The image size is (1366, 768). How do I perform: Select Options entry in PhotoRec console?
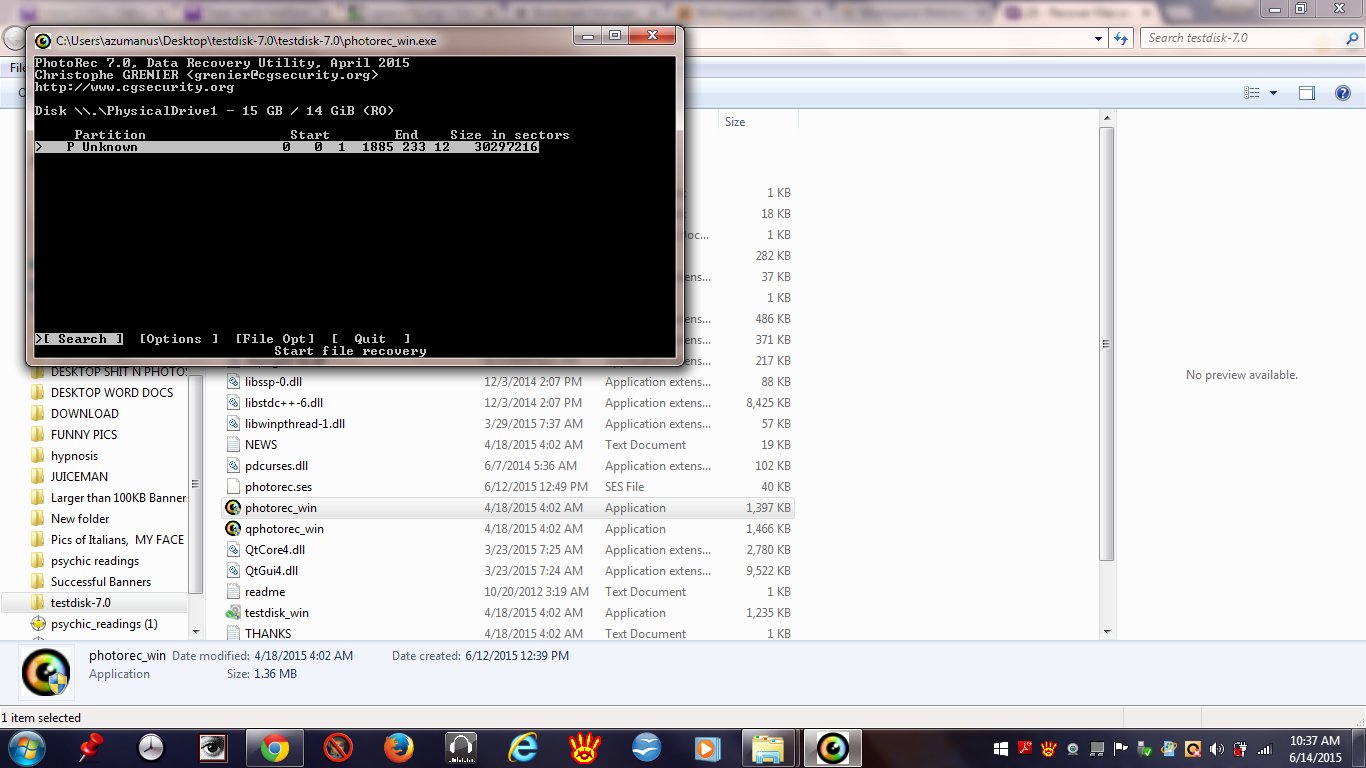point(178,339)
